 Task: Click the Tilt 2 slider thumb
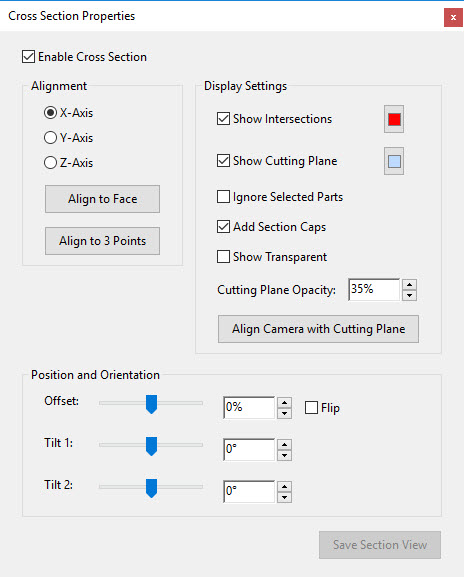click(x=151, y=488)
